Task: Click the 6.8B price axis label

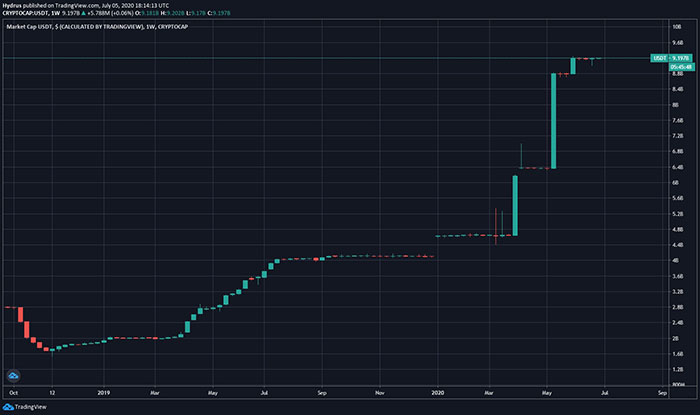Action: (x=678, y=151)
